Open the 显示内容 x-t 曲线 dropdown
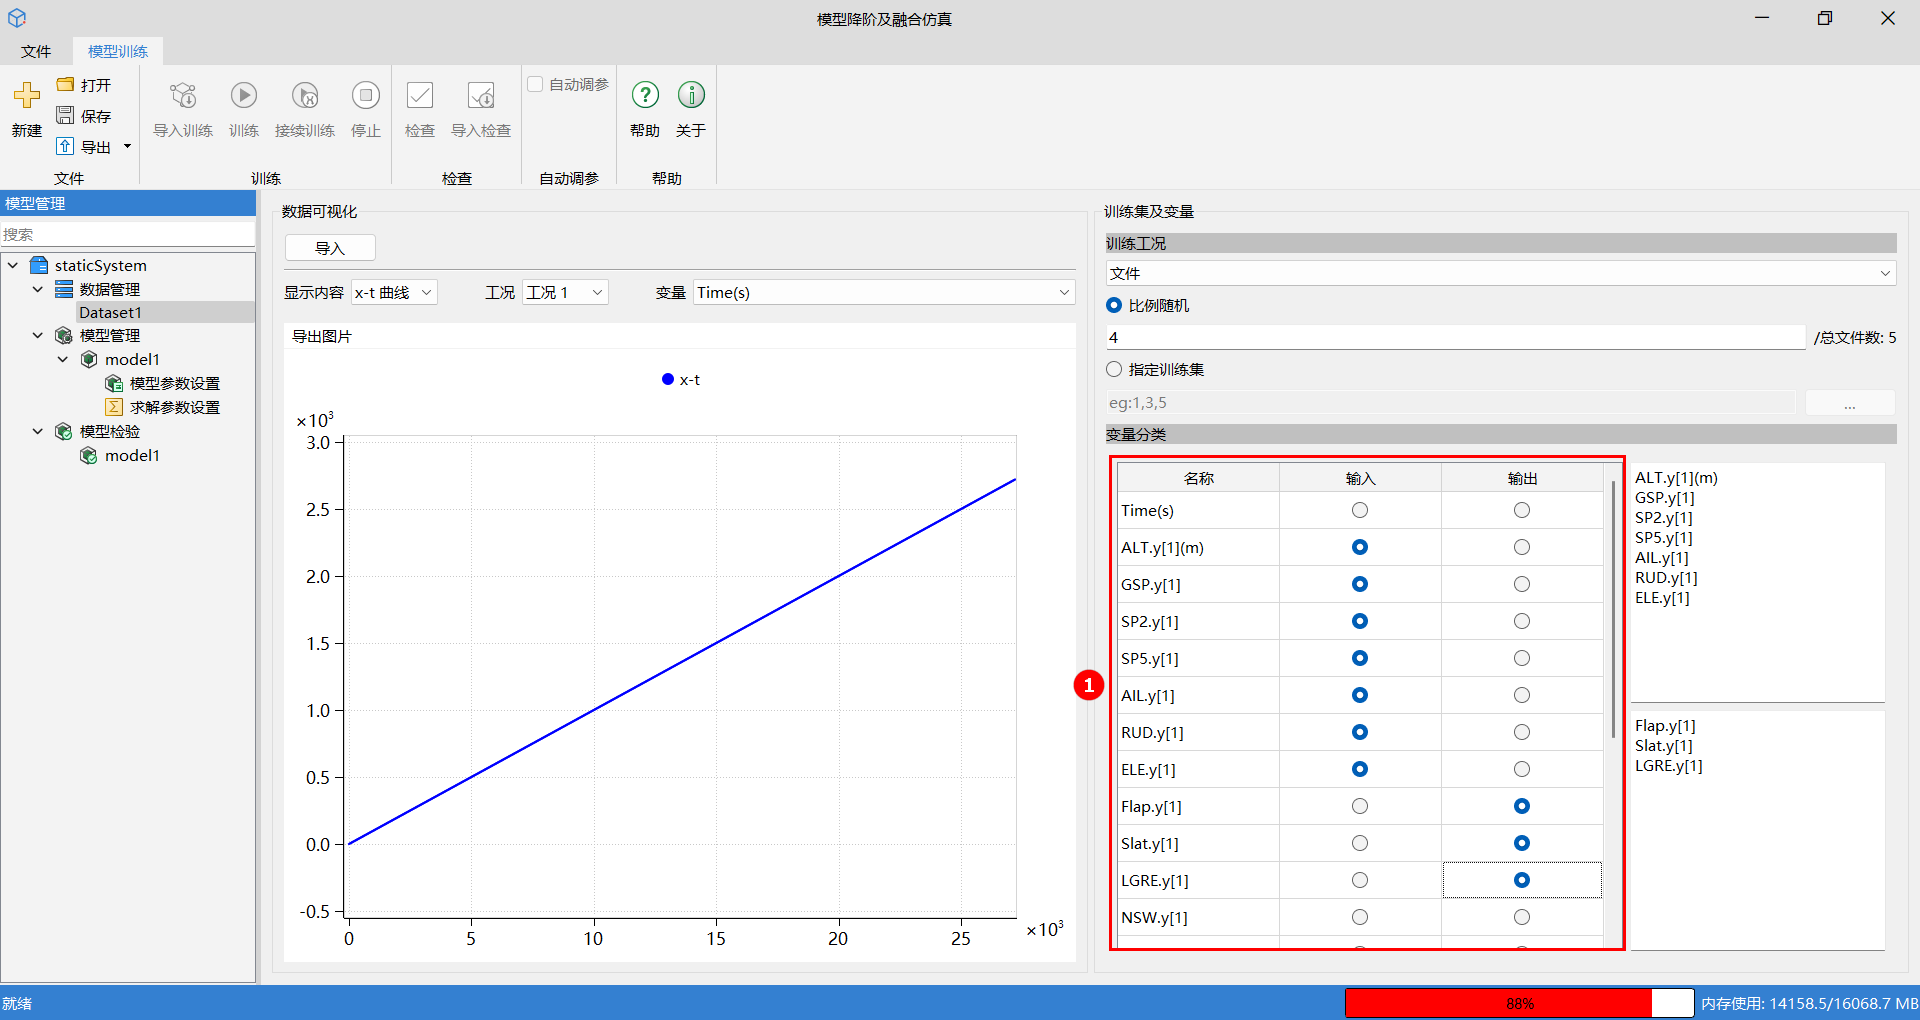 [x=394, y=293]
